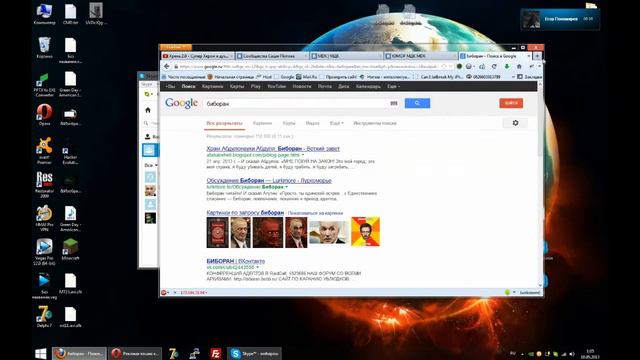The image size is (640, 360).
Task: Open Новости in Google's top black bar
Action: (302, 86)
